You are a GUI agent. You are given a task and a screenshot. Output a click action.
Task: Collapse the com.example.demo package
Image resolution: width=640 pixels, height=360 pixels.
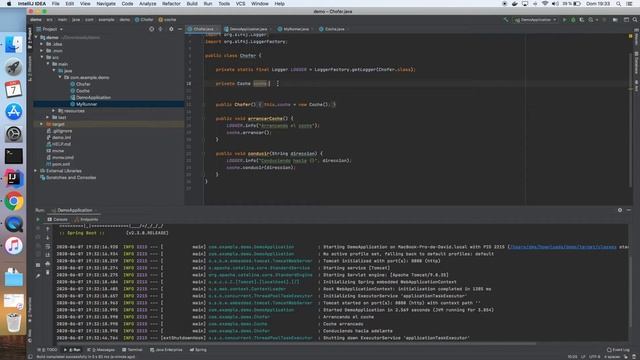(60, 77)
